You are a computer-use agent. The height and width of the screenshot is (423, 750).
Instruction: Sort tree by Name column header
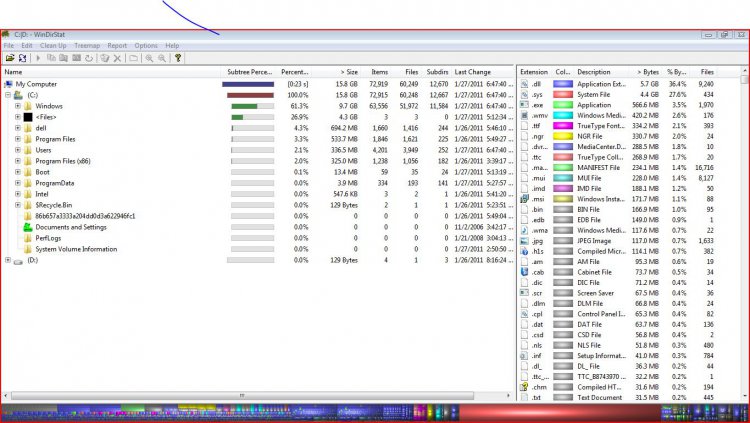111,72
